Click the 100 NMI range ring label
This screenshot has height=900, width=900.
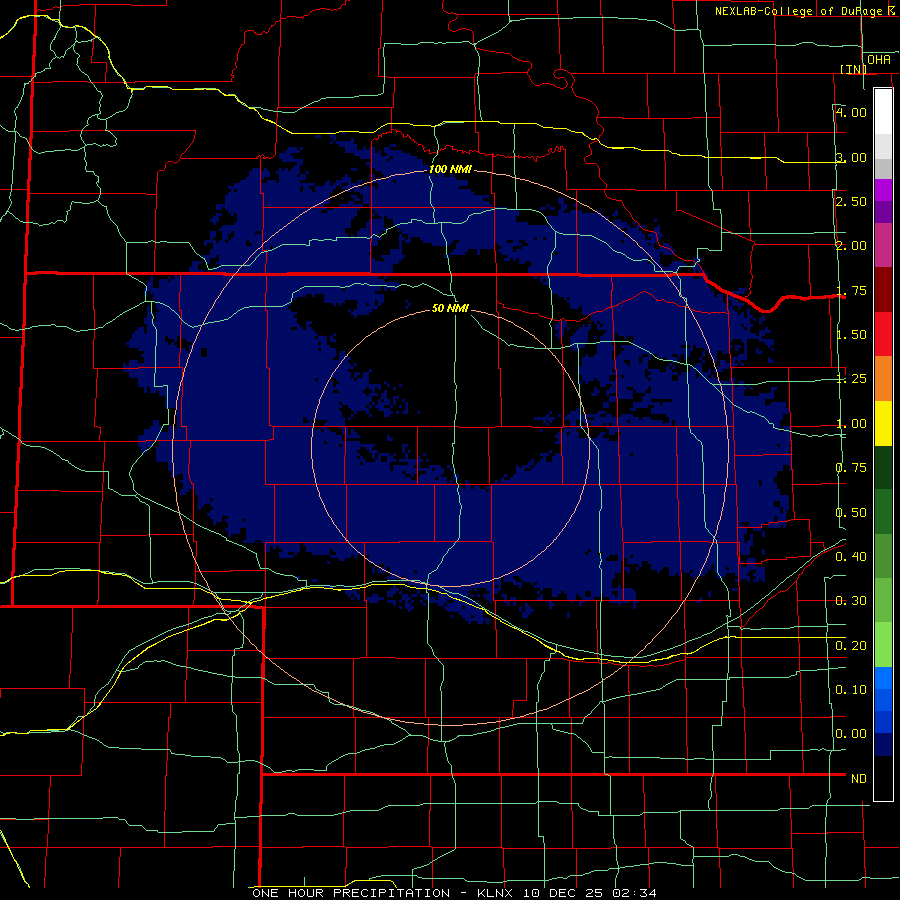click(x=451, y=169)
